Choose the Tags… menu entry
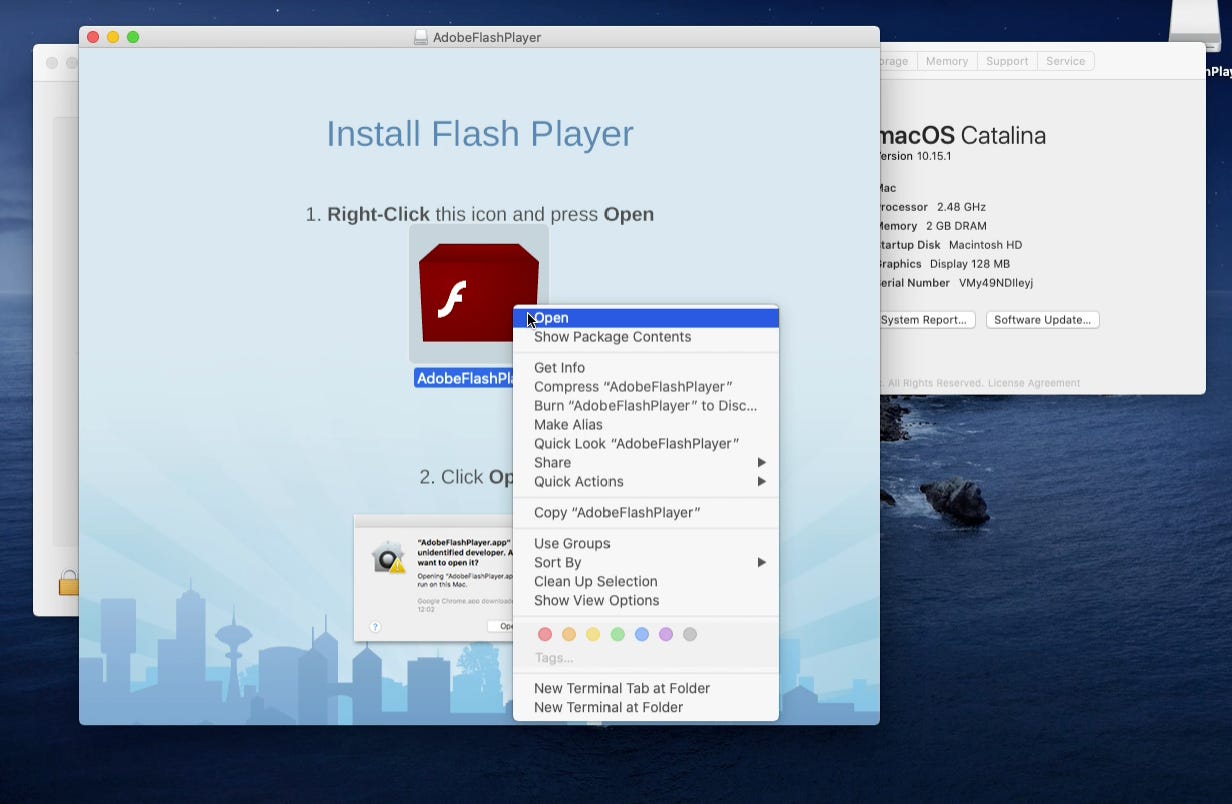The width and height of the screenshot is (1232, 804). point(554,658)
